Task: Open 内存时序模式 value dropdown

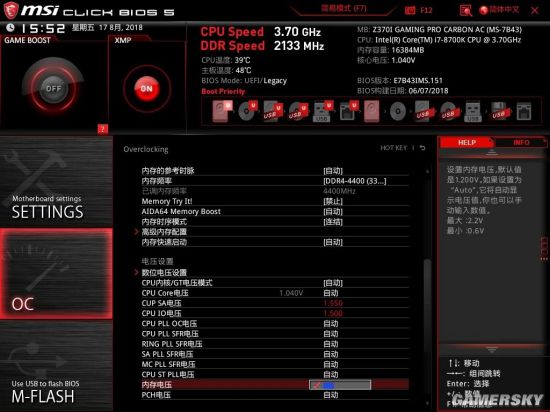Action: (x=333, y=222)
